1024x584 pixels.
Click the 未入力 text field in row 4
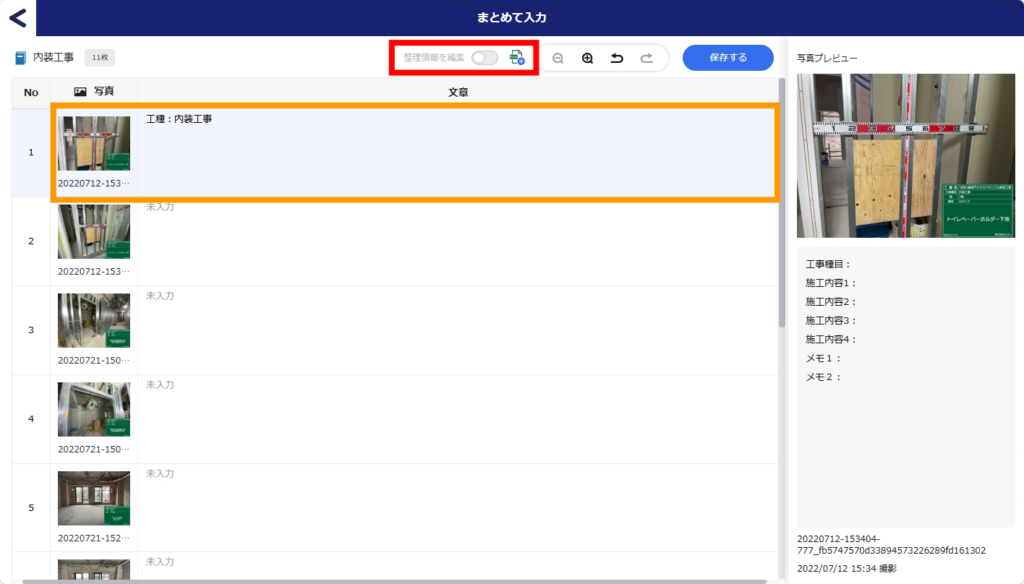[x=457, y=419]
